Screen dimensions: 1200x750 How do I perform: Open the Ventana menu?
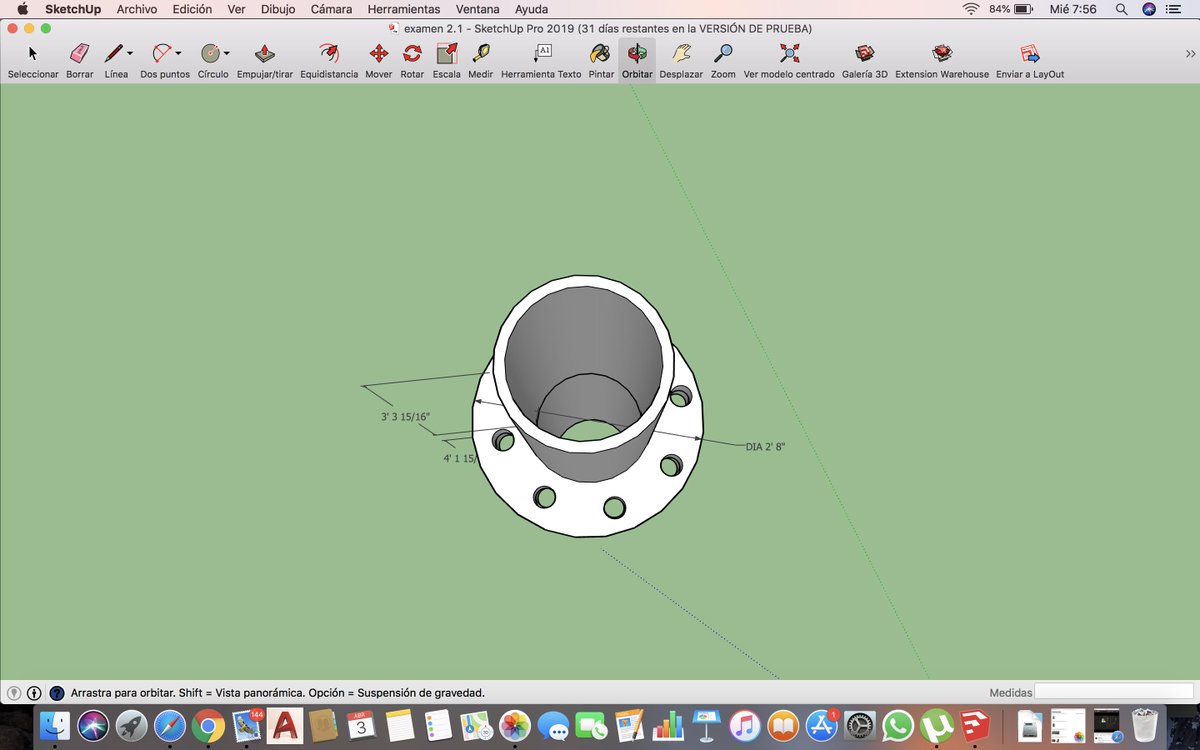478,9
